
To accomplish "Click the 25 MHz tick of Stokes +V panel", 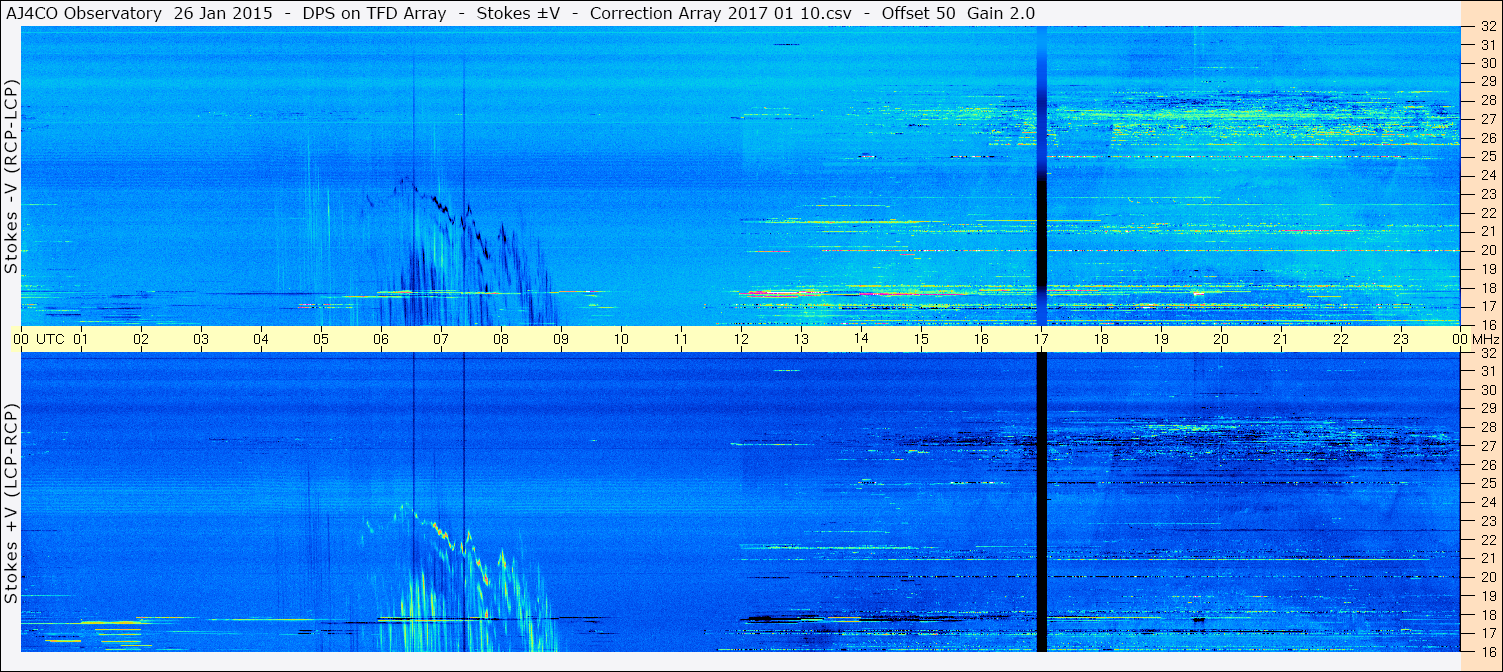I will (1487, 484).
